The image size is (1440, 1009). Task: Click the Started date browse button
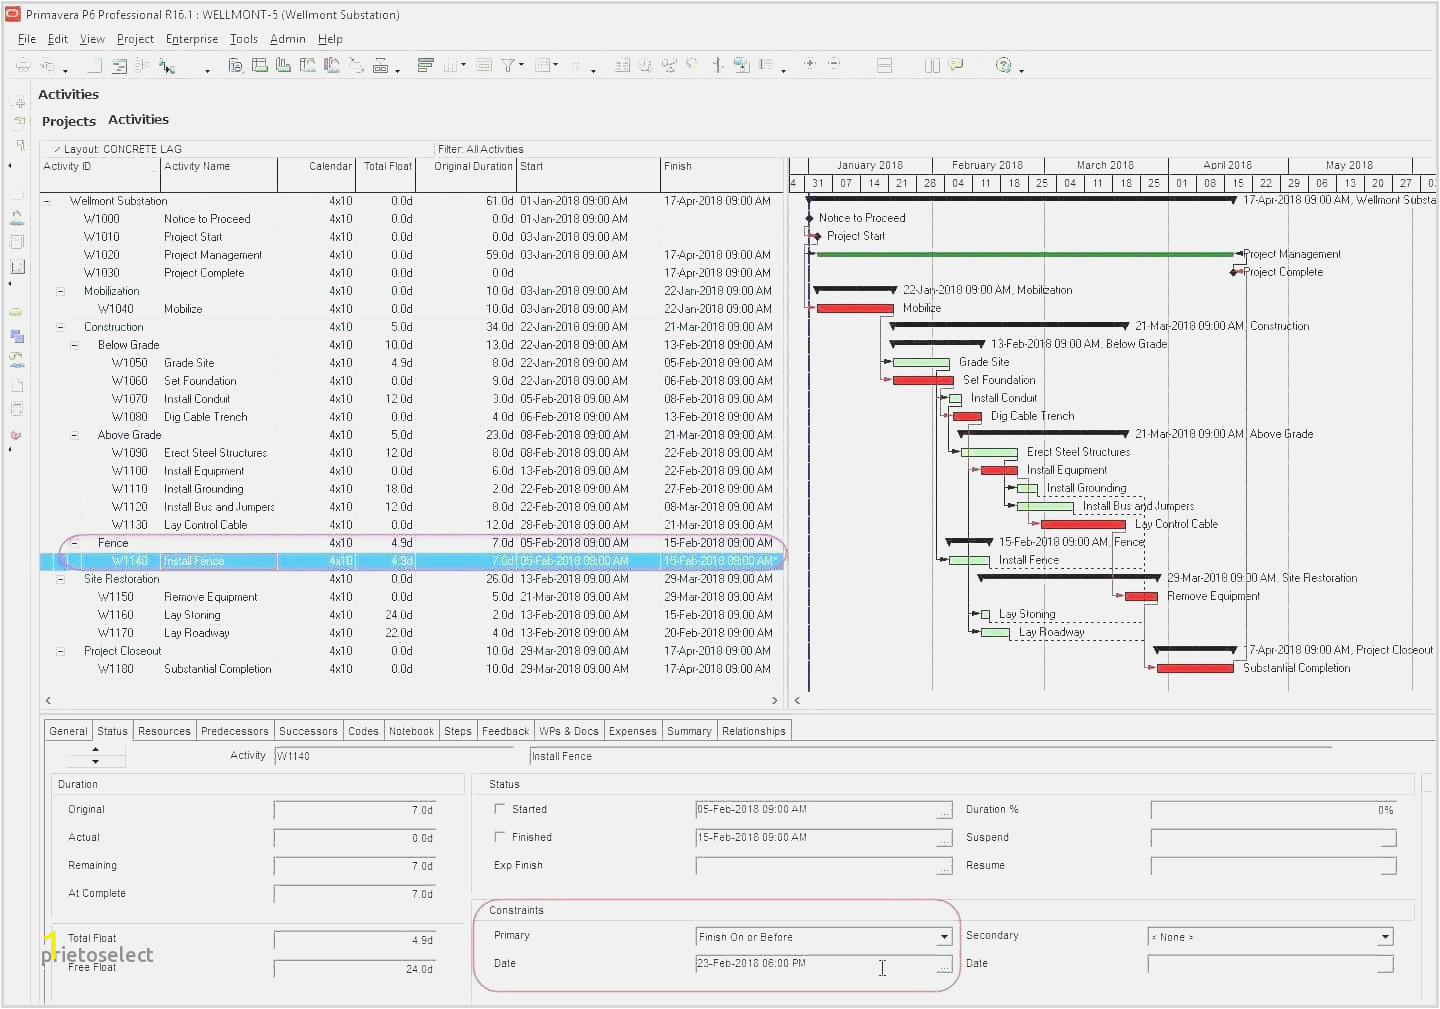[944, 810]
